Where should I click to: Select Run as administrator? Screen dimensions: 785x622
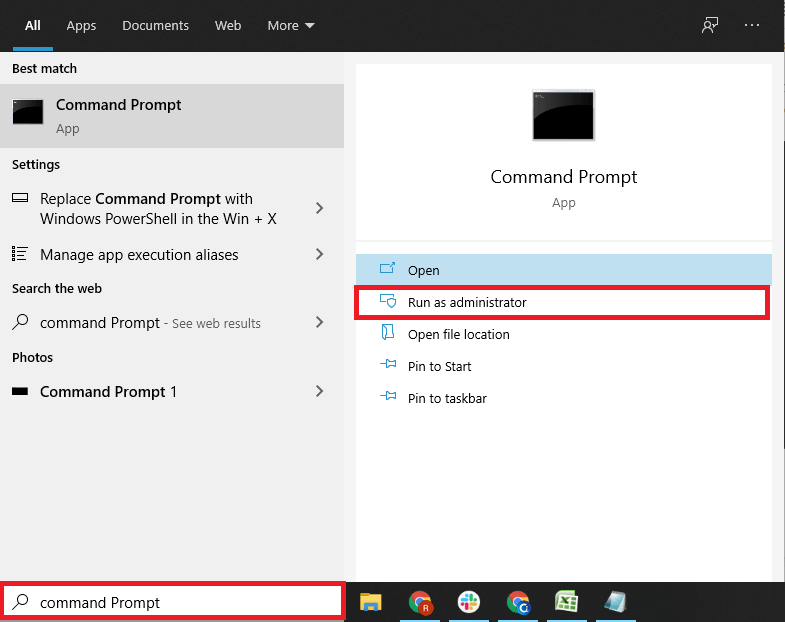tap(564, 302)
